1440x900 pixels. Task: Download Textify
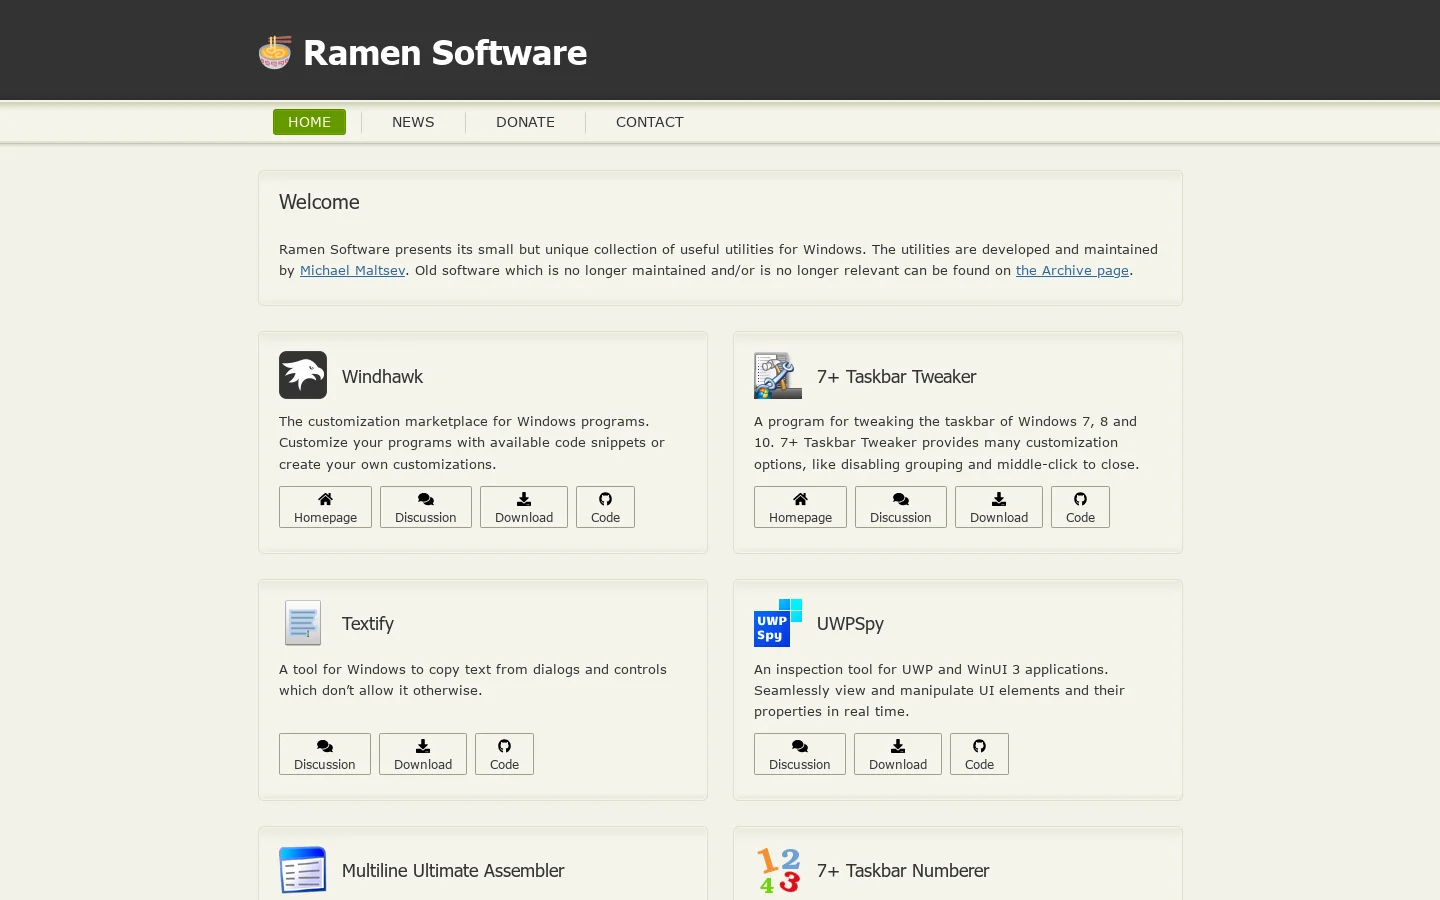[423, 754]
